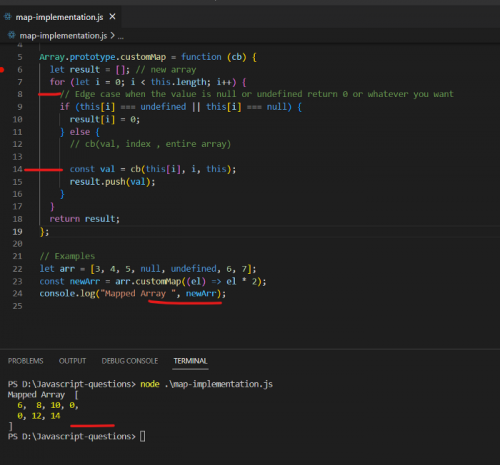Show the DEBUG CONSOLE panel
The image size is (500, 465).
coord(130,361)
